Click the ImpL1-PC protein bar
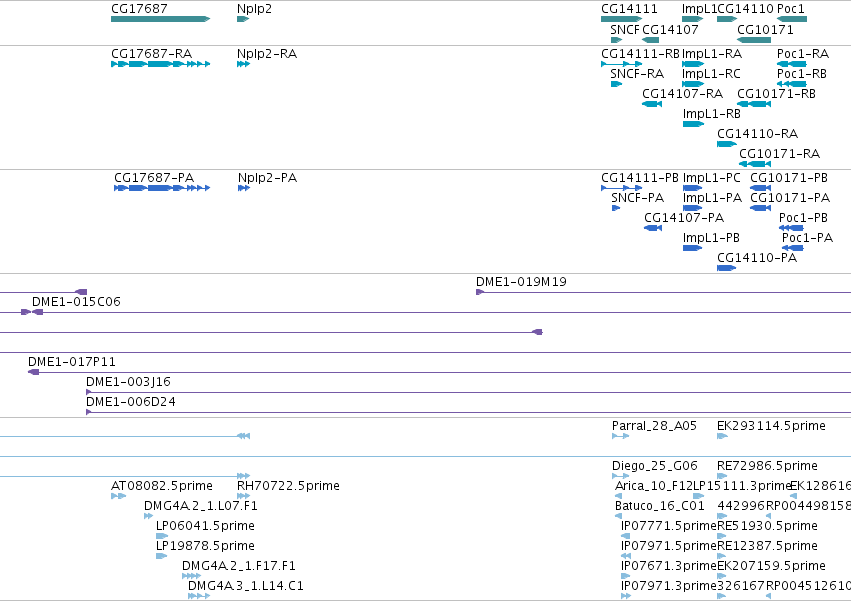 [x=693, y=188]
